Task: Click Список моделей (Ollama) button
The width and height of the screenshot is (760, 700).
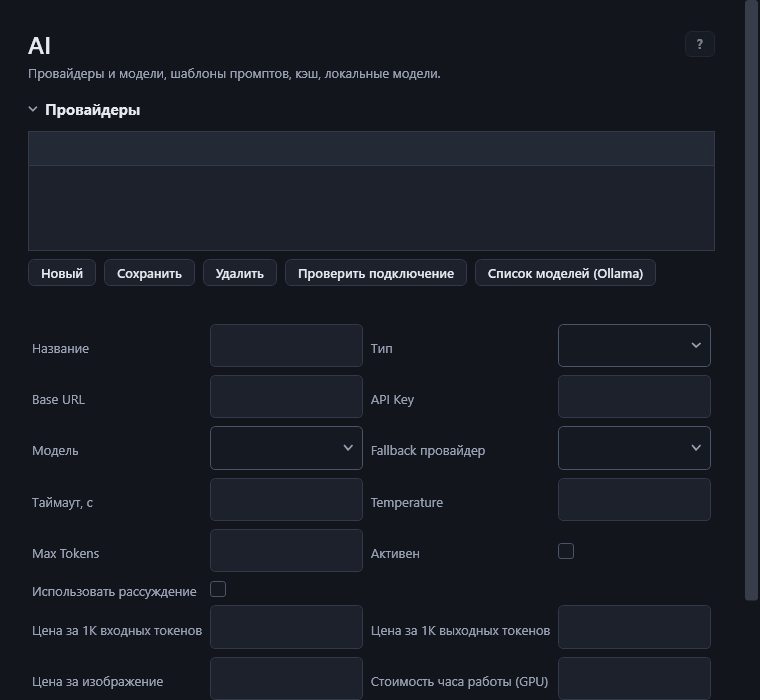Action: click(565, 273)
